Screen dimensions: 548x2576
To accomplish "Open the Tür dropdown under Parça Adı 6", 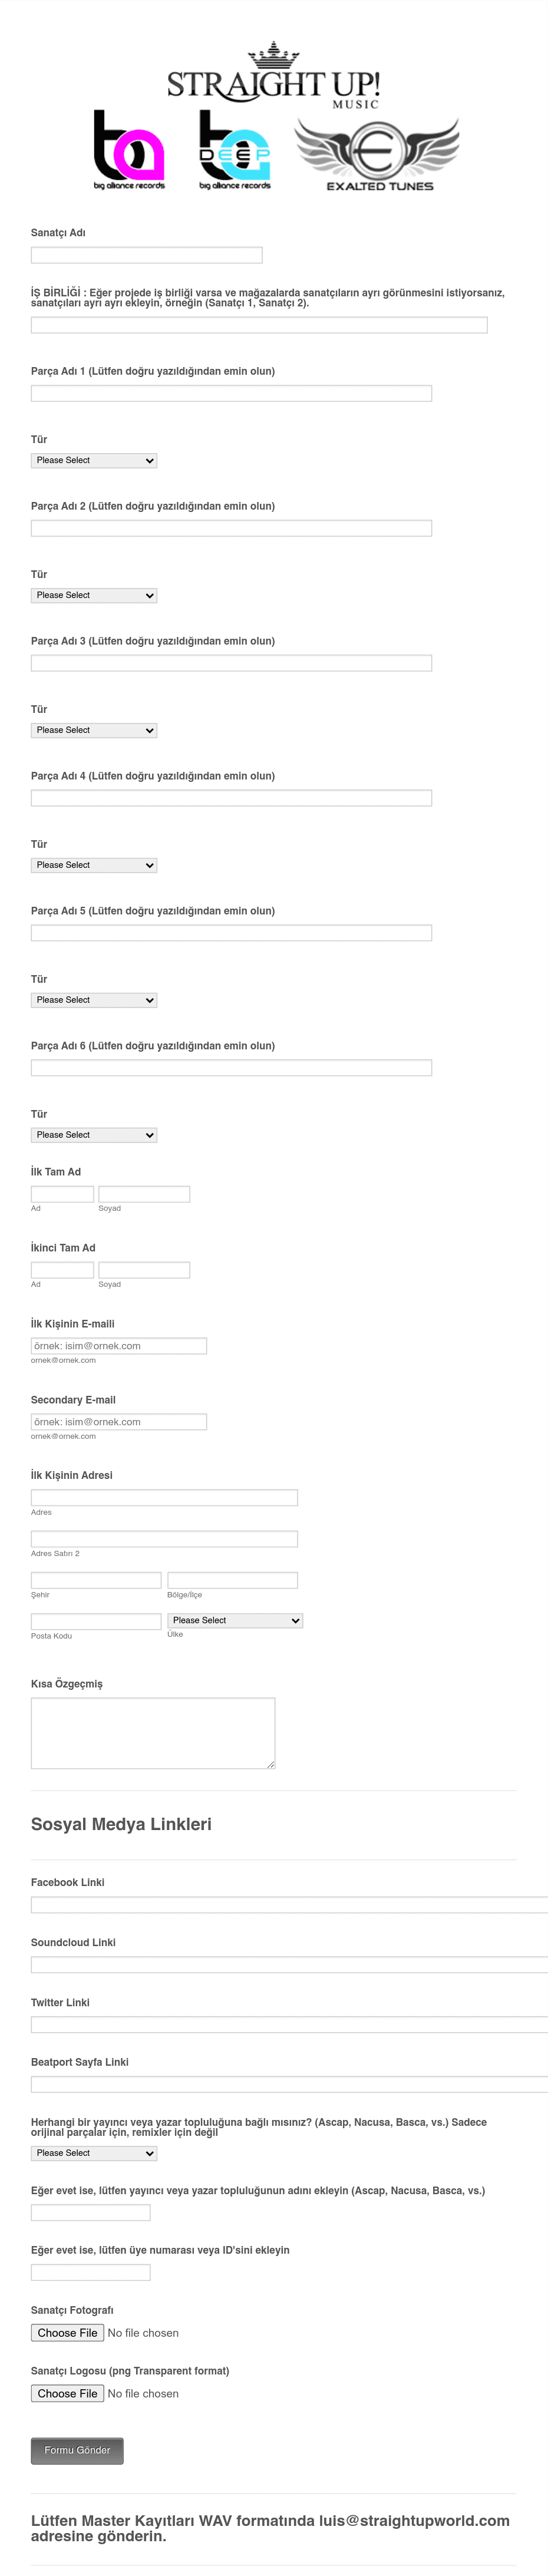I will [94, 1135].
